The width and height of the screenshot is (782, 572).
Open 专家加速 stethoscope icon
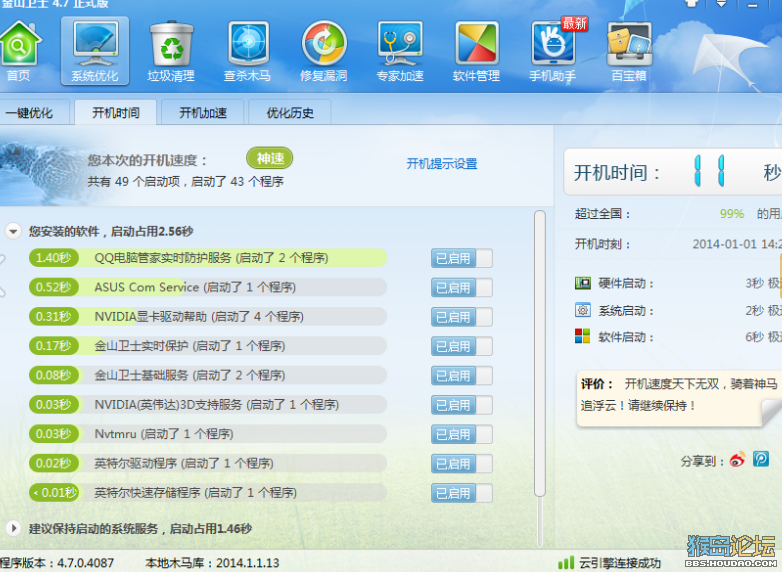tap(400, 50)
